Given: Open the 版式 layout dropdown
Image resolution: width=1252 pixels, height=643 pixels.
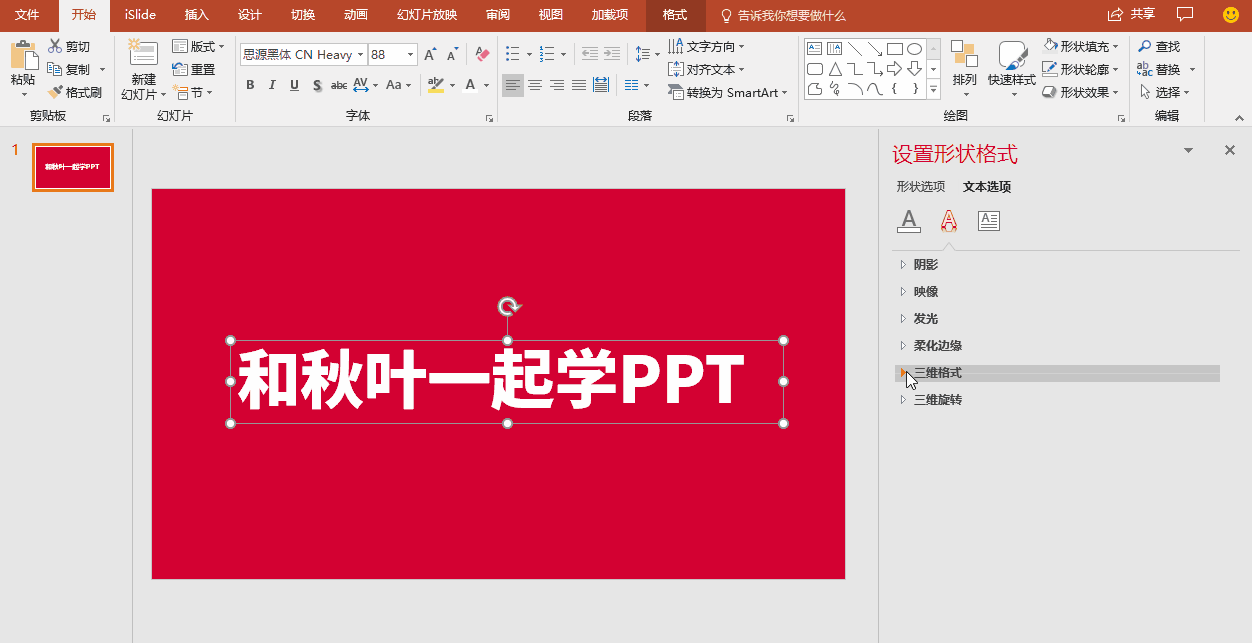Looking at the screenshot, I should click(x=198, y=47).
